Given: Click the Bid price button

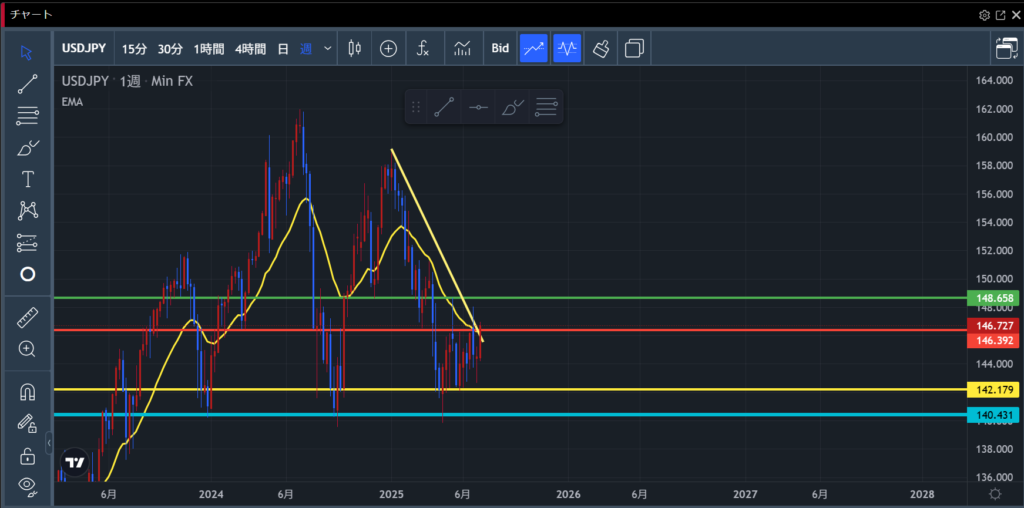Looking at the screenshot, I should tap(500, 48).
